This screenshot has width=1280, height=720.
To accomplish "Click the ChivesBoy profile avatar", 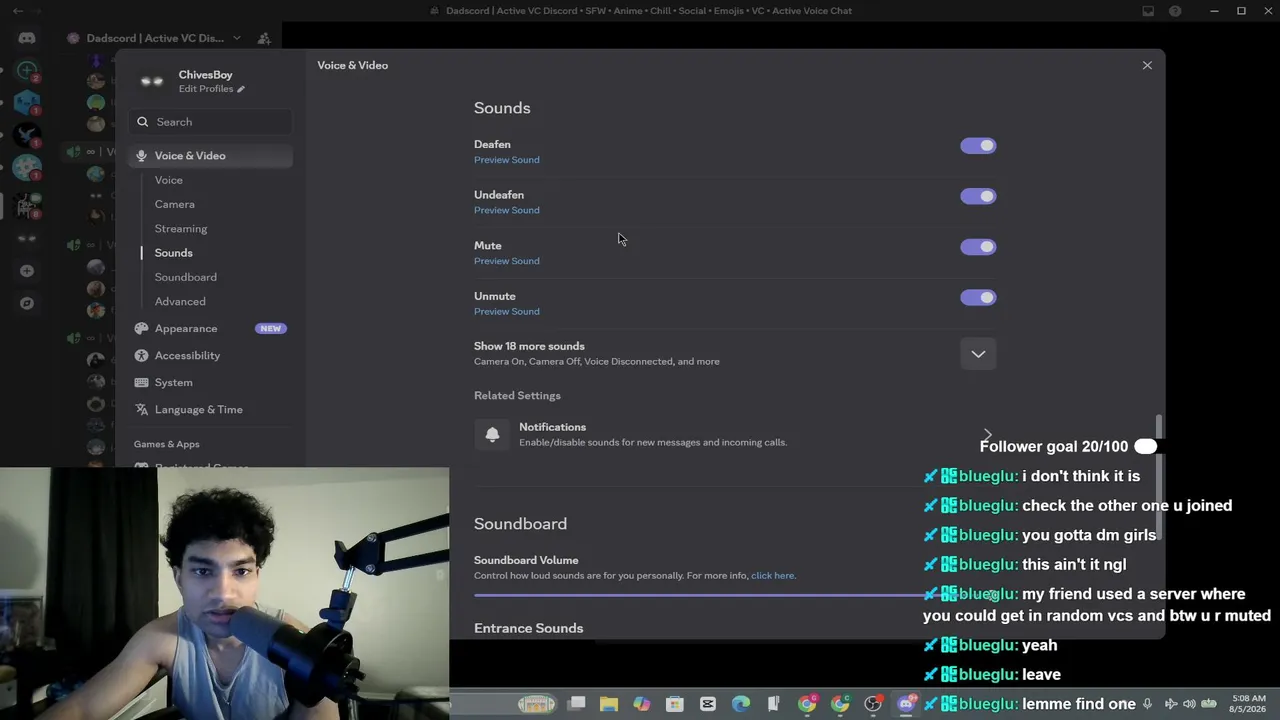I will click(x=152, y=81).
